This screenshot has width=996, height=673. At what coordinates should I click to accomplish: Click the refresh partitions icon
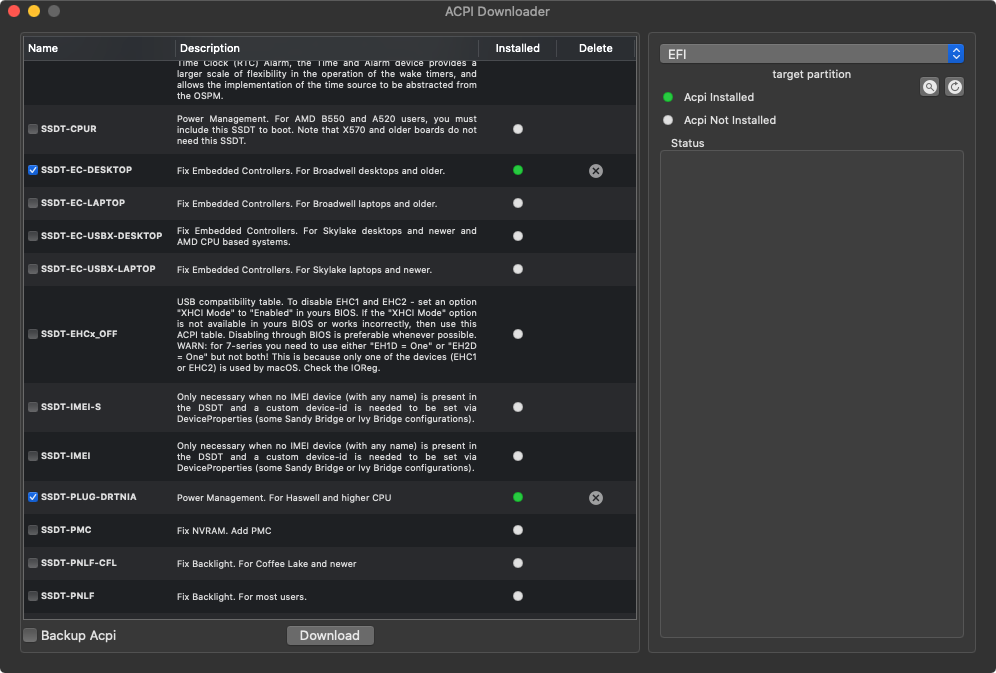pyautogui.click(x=954, y=87)
